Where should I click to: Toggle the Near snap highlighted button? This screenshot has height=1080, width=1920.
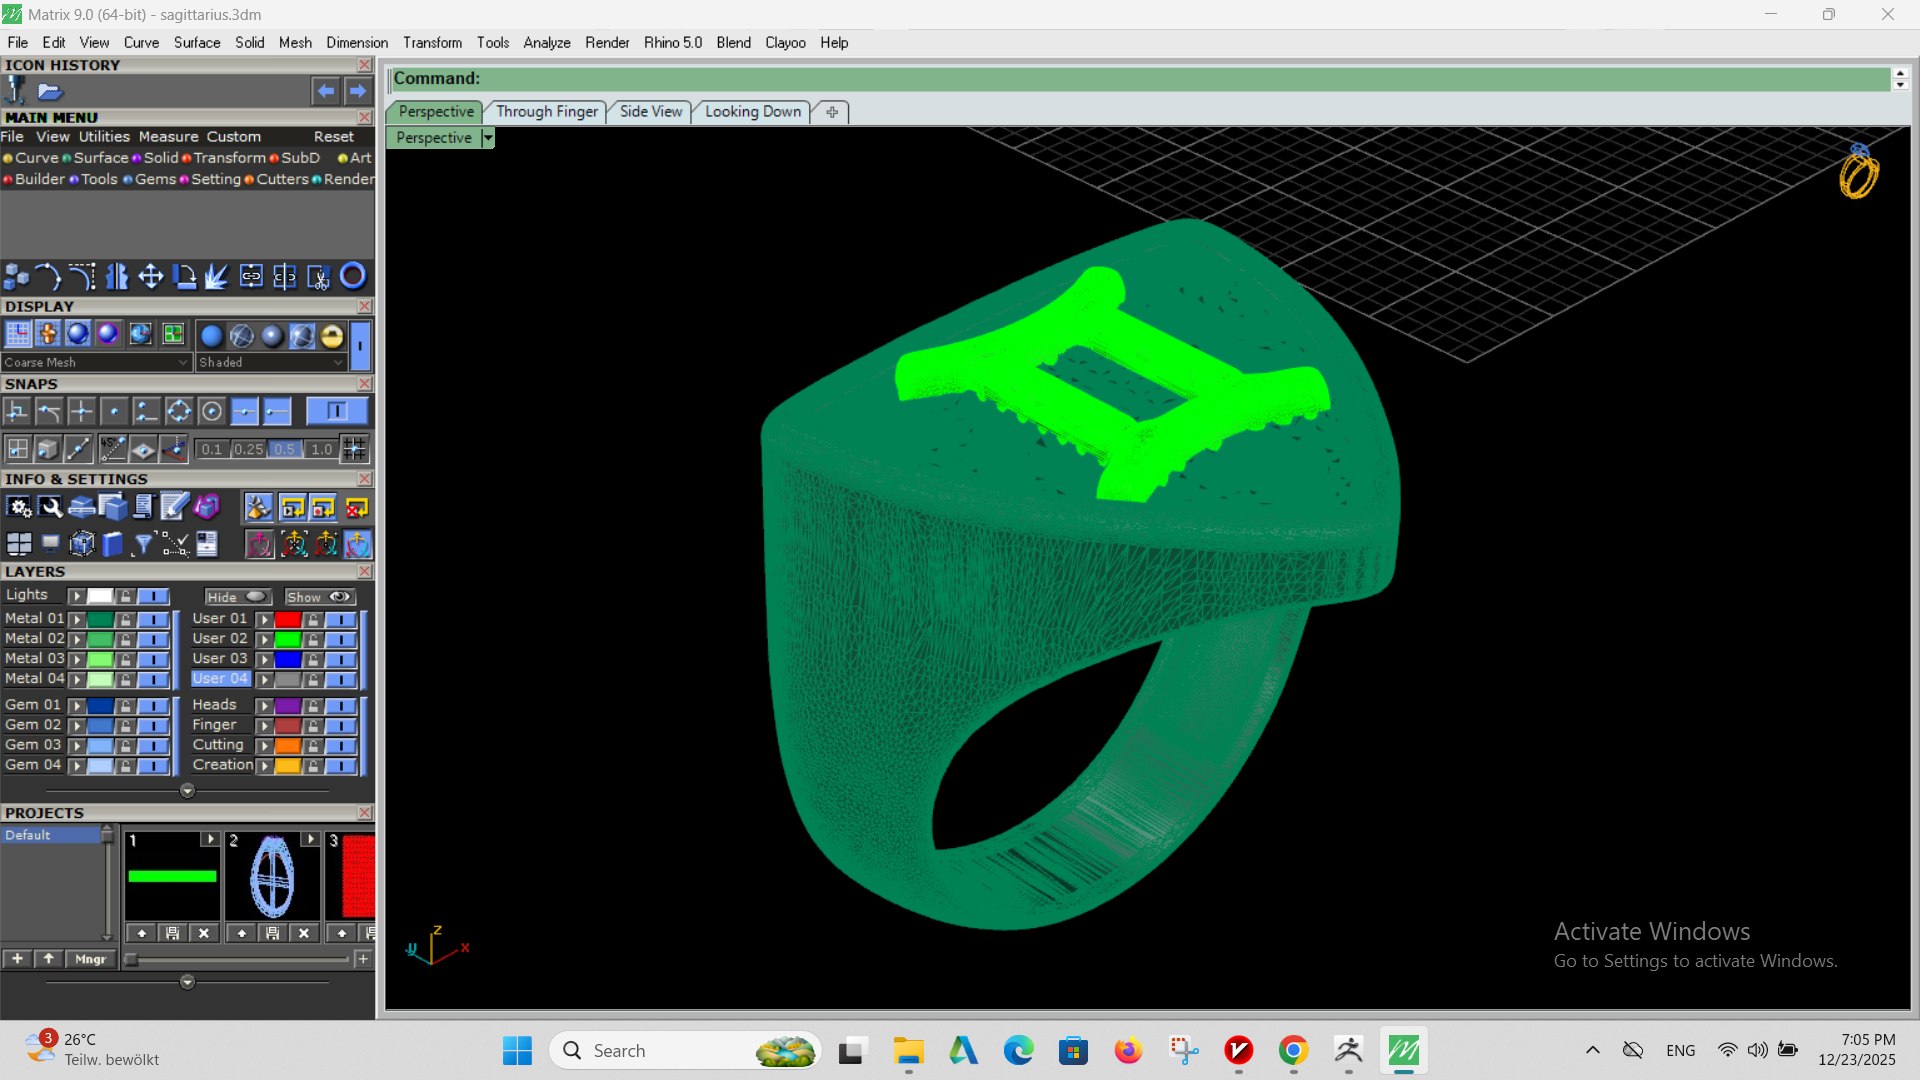(244, 411)
